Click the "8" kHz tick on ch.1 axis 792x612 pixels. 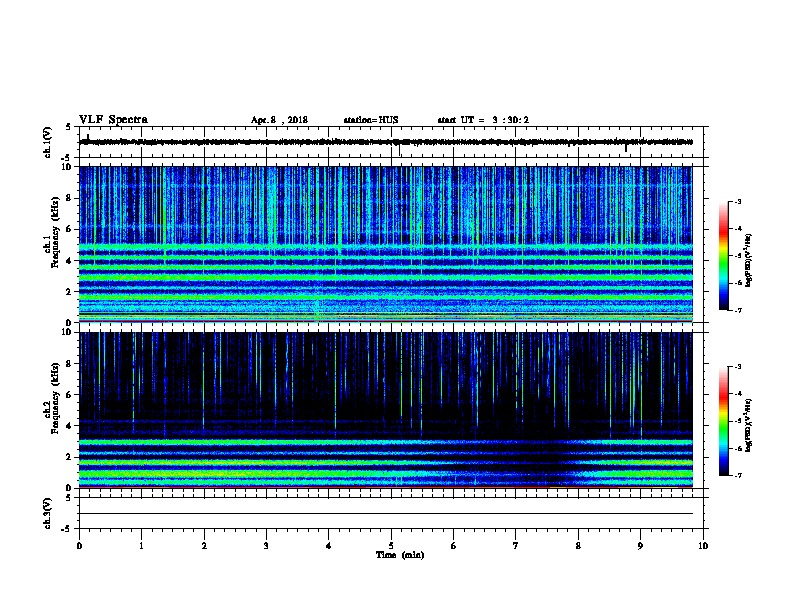coord(70,198)
